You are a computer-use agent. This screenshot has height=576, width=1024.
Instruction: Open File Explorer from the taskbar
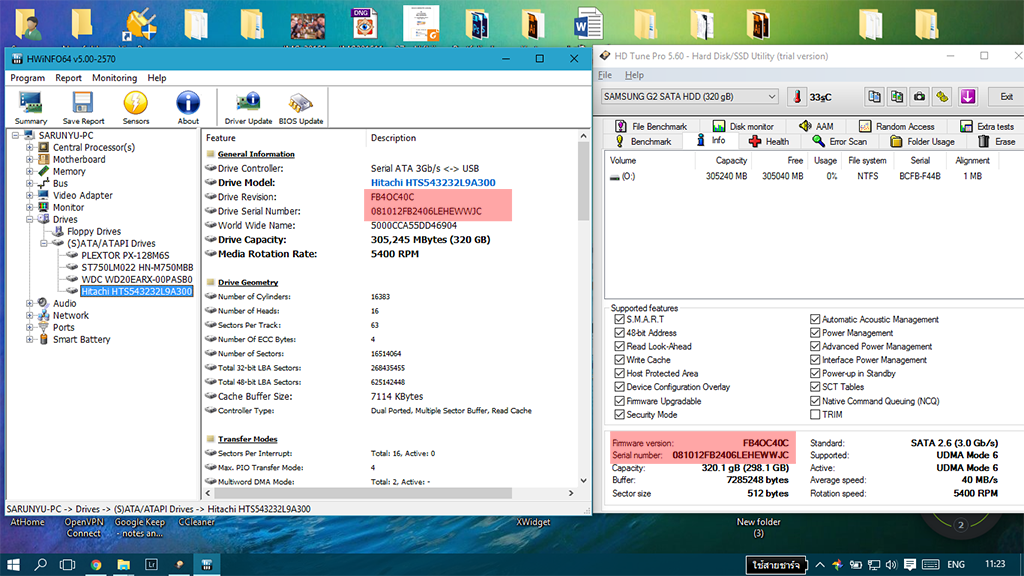123,565
